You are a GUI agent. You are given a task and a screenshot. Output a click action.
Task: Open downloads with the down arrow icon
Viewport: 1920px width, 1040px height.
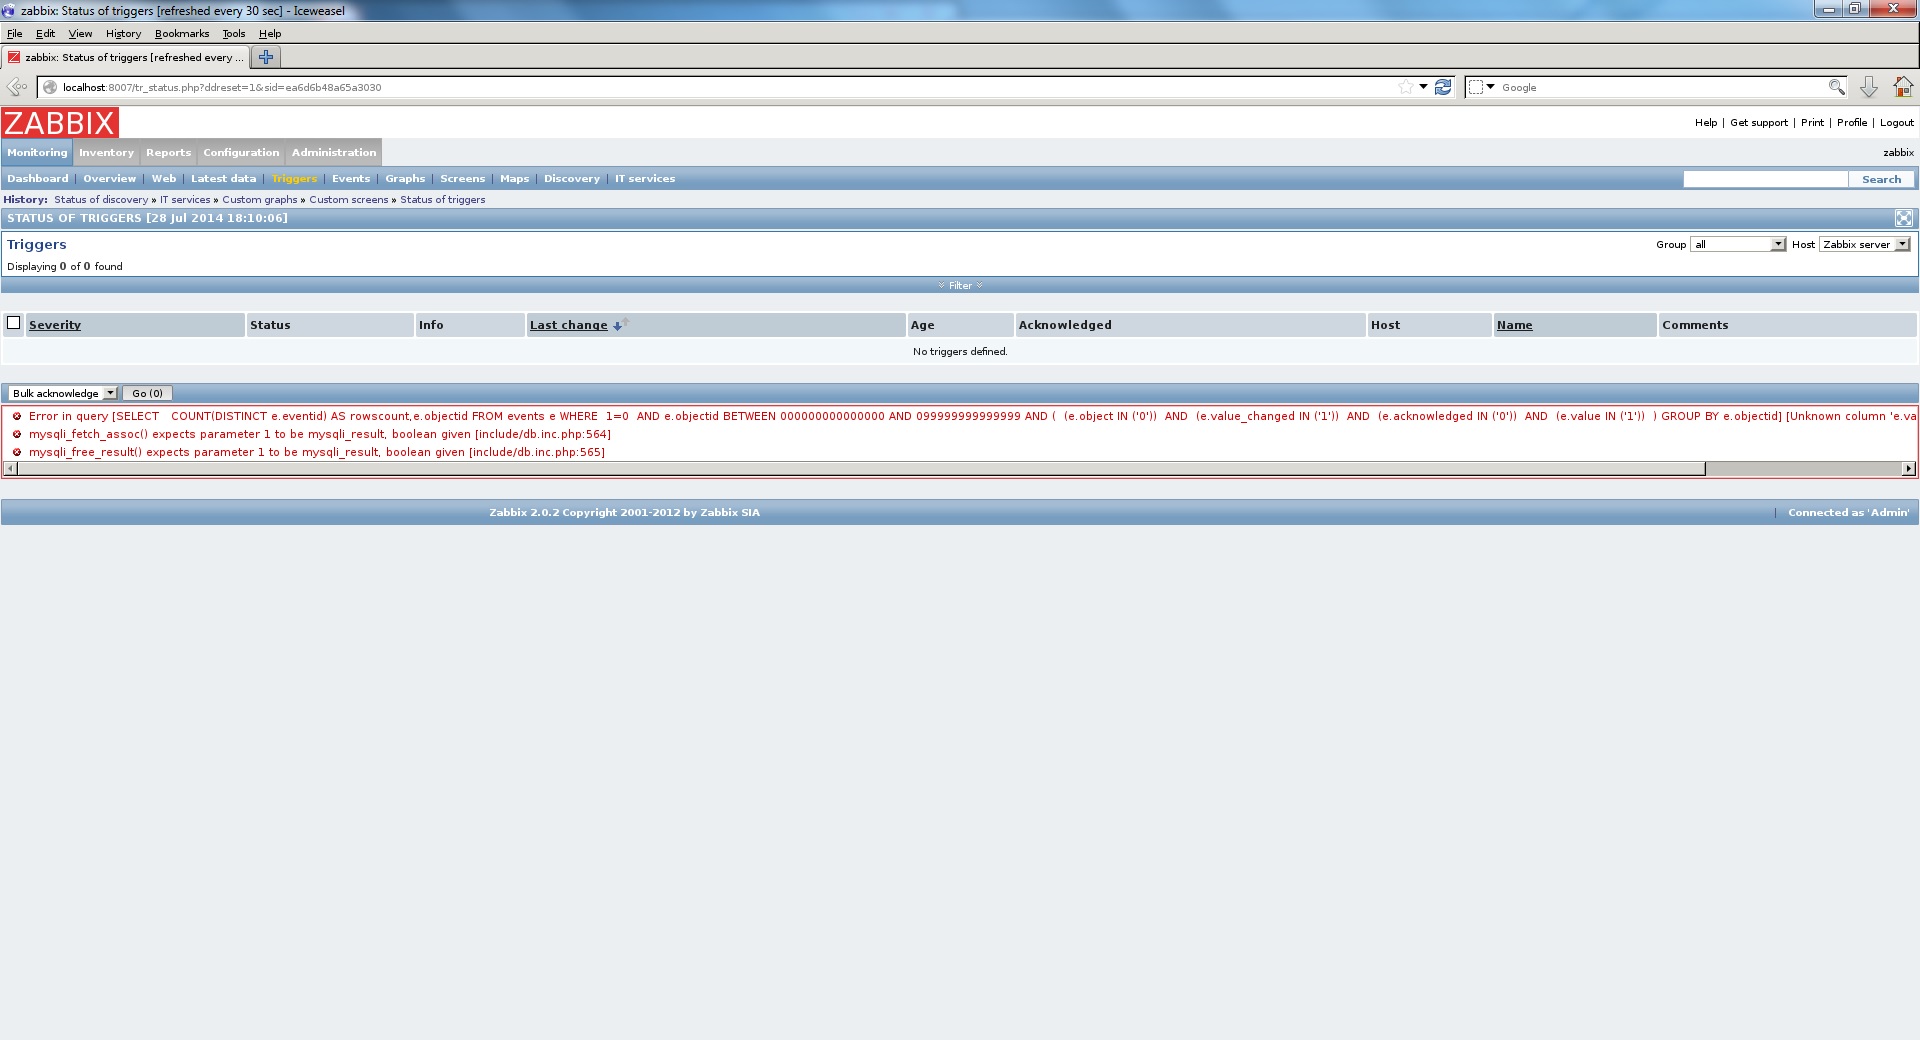pyautogui.click(x=1868, y=87)
